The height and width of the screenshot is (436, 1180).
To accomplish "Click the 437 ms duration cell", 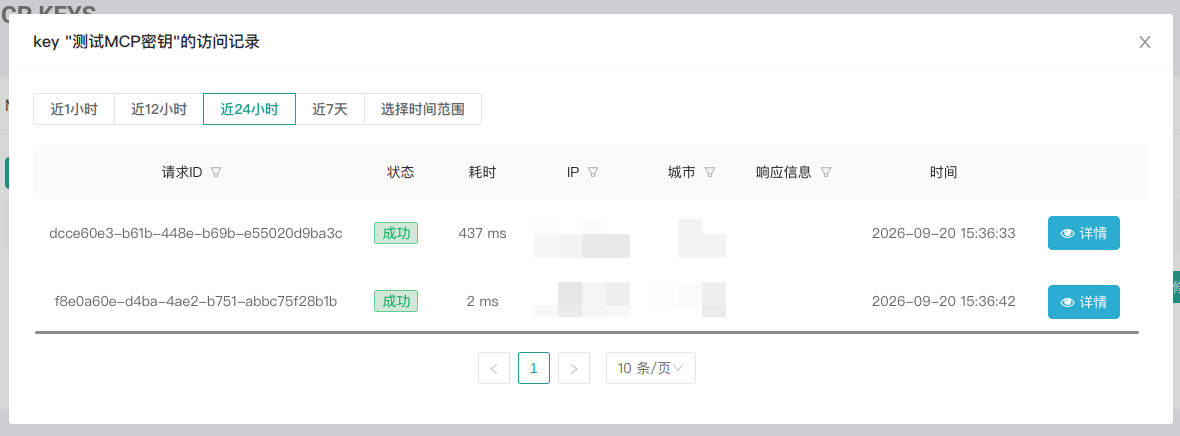I will pyautogui.click(x=482, y=233).
